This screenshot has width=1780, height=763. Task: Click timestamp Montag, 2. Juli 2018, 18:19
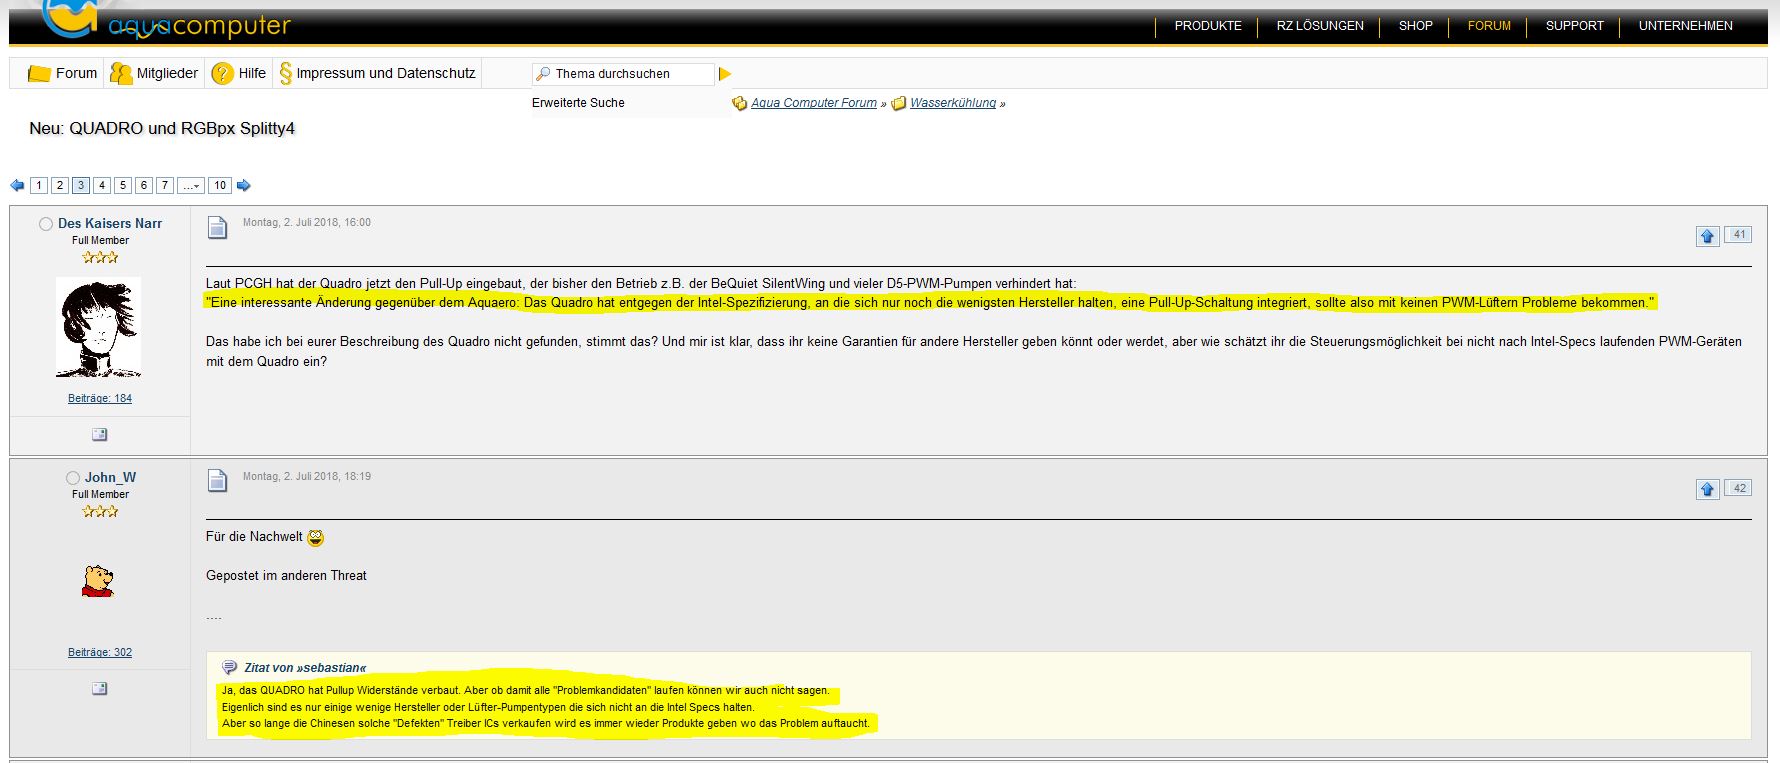coord(307,476)
